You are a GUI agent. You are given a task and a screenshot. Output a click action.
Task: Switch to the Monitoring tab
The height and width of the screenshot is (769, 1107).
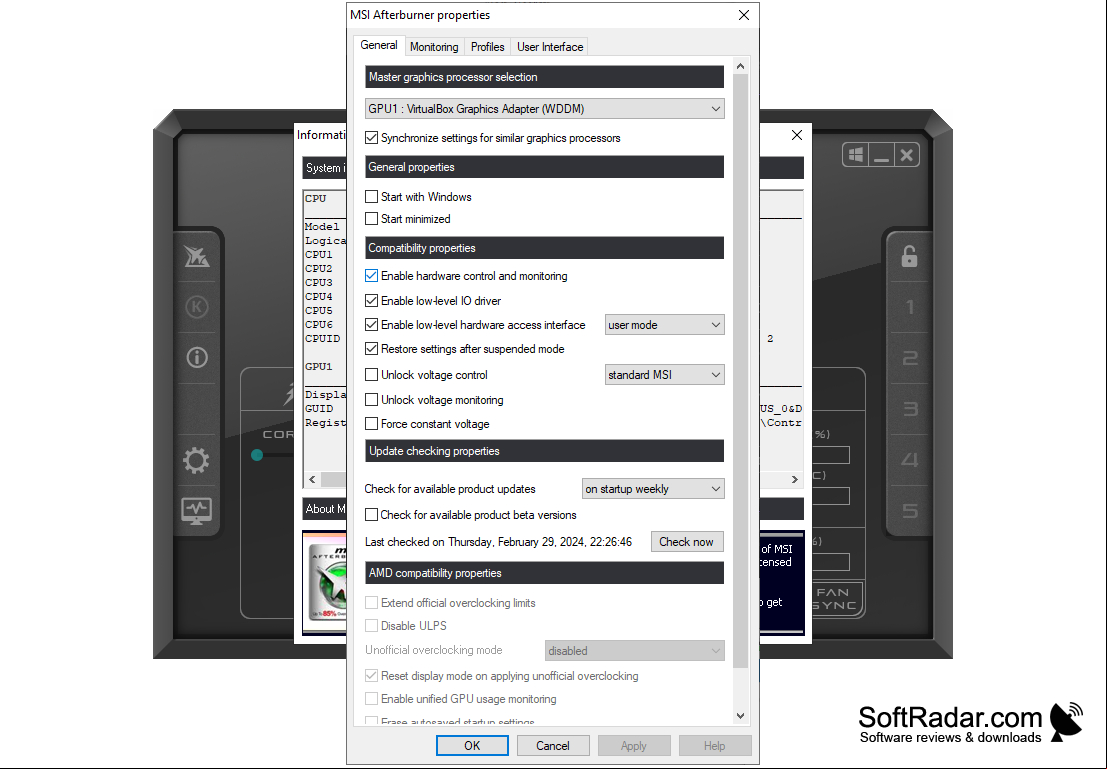(434, 47)
